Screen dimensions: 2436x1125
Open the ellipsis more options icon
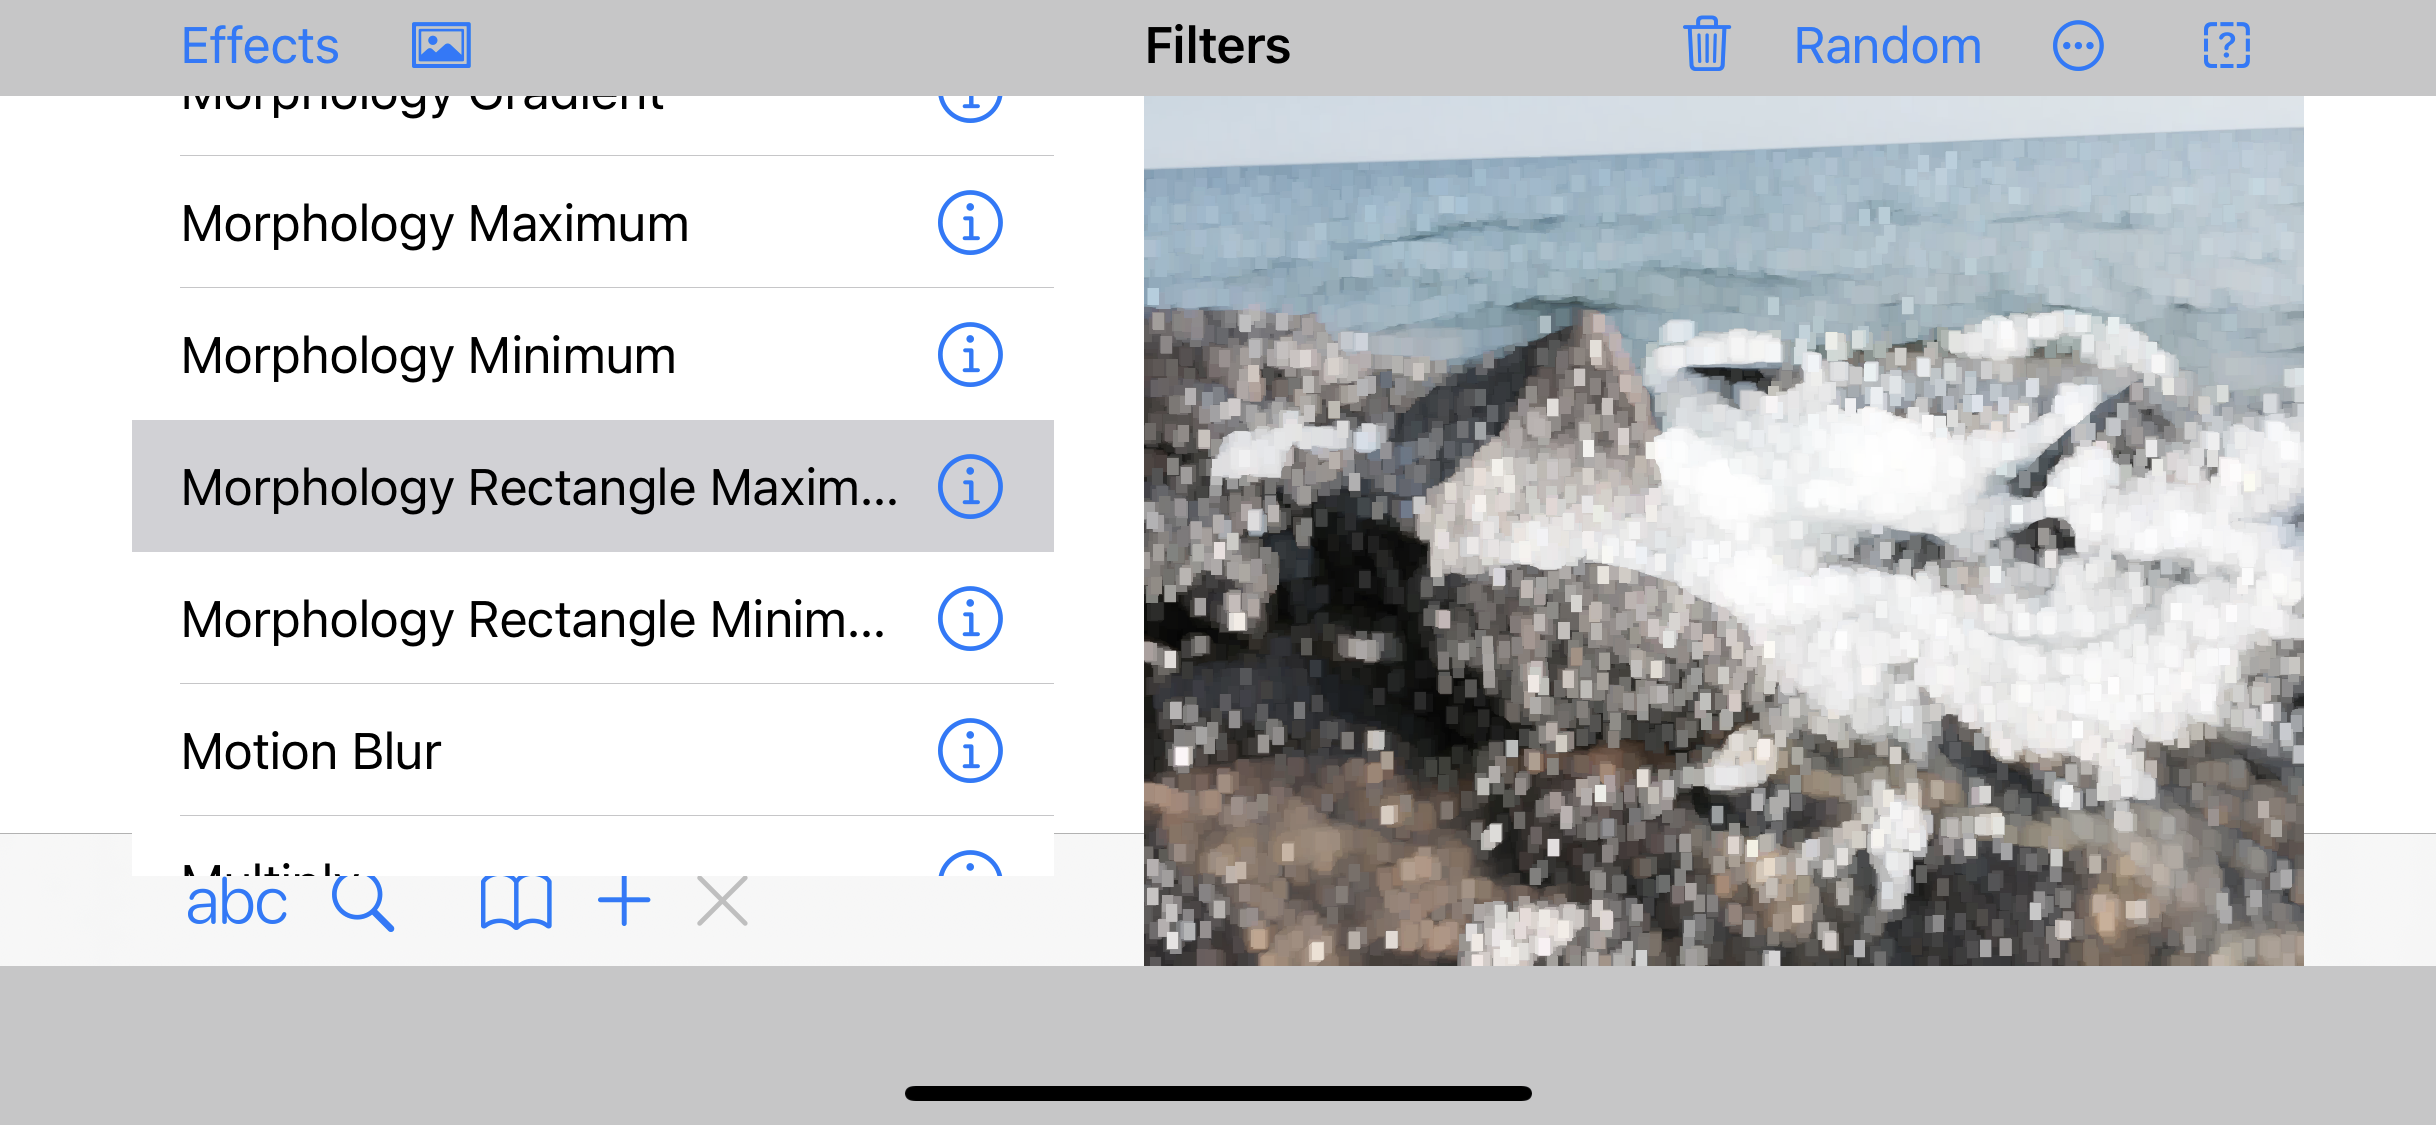coord(2078,46)
